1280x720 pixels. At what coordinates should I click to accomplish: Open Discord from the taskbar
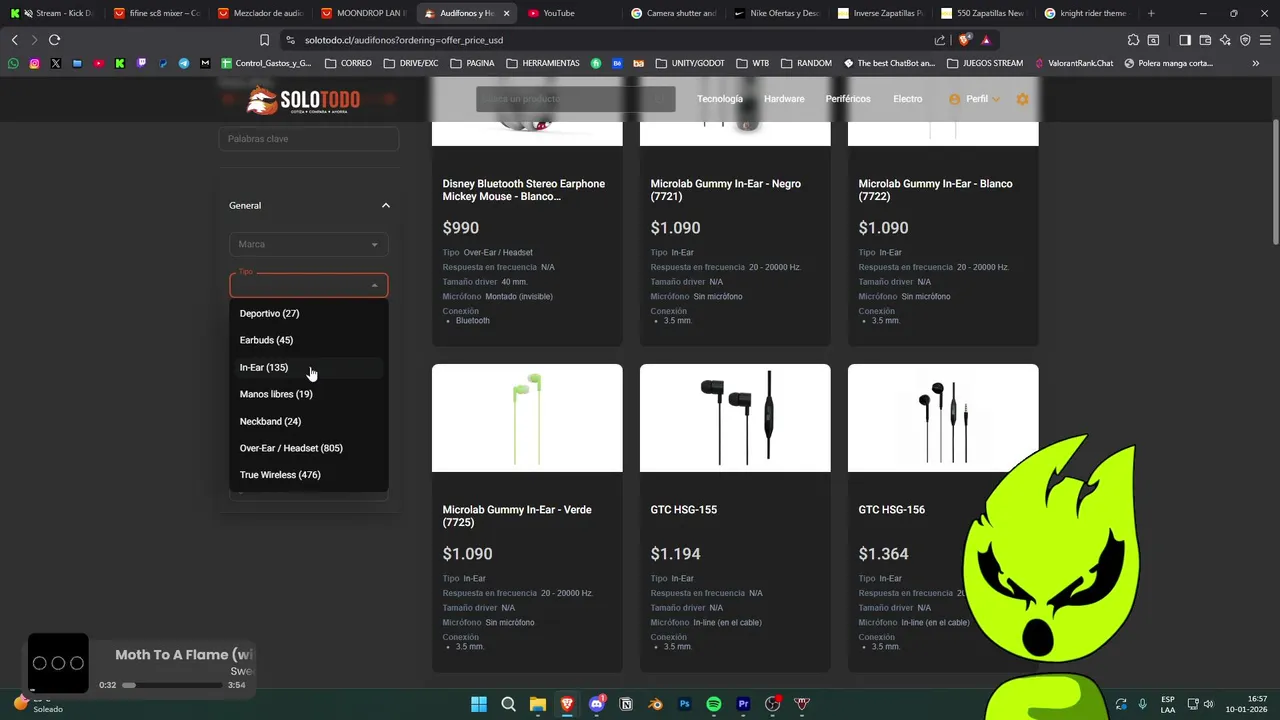[x=597, y=704]
